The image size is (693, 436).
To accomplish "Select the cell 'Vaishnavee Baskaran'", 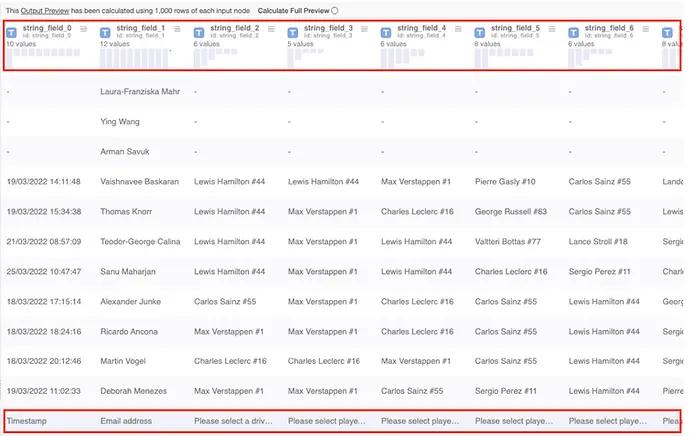I will click(140, 182).
